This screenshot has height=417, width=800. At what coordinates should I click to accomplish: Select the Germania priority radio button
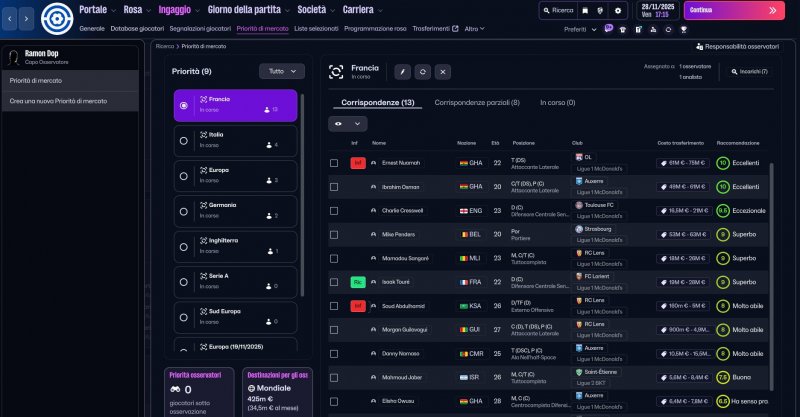point(183,211)
